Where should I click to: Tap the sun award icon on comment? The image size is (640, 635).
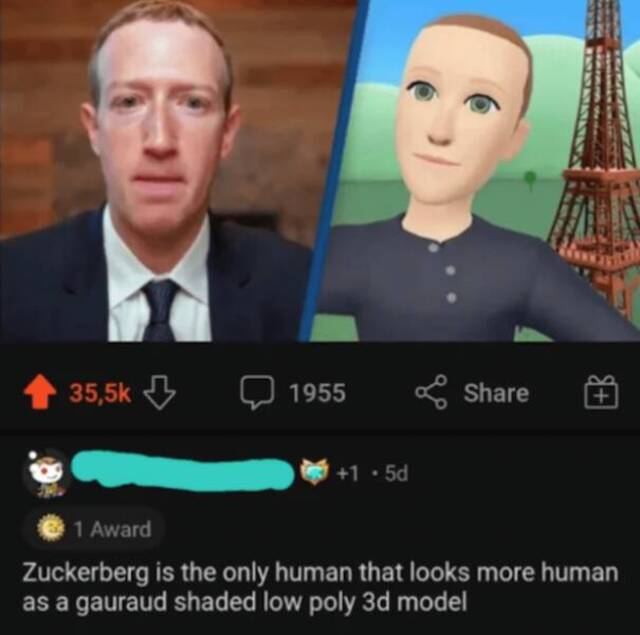tap(51, 528)
